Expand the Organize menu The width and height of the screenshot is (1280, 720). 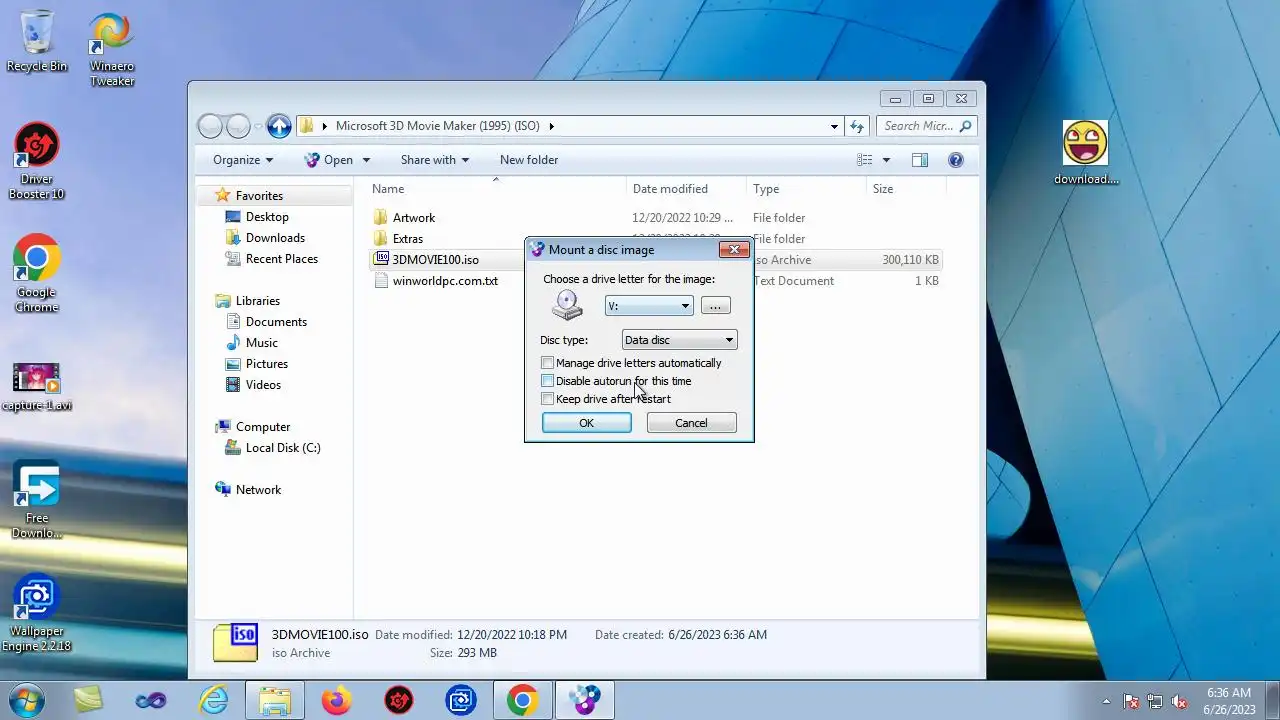pos(243,160)
